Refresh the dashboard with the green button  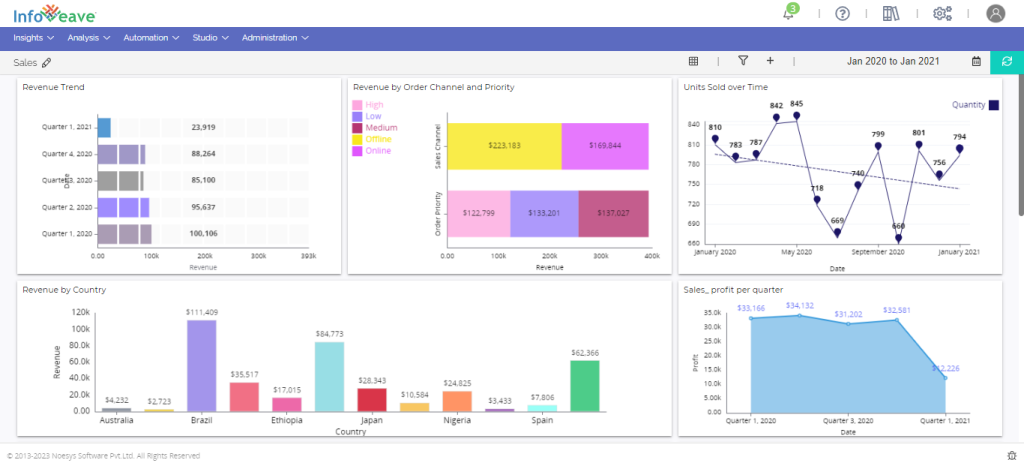pos(1006,61)
